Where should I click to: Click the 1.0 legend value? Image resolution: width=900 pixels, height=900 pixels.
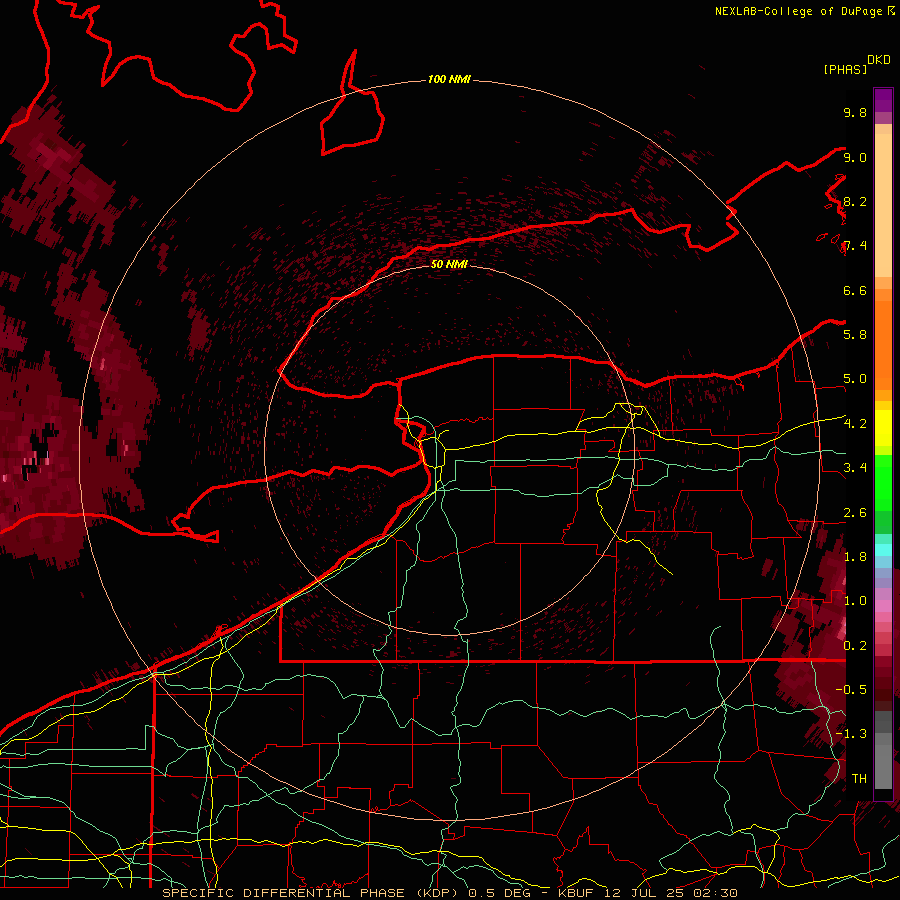click(855, 601)
